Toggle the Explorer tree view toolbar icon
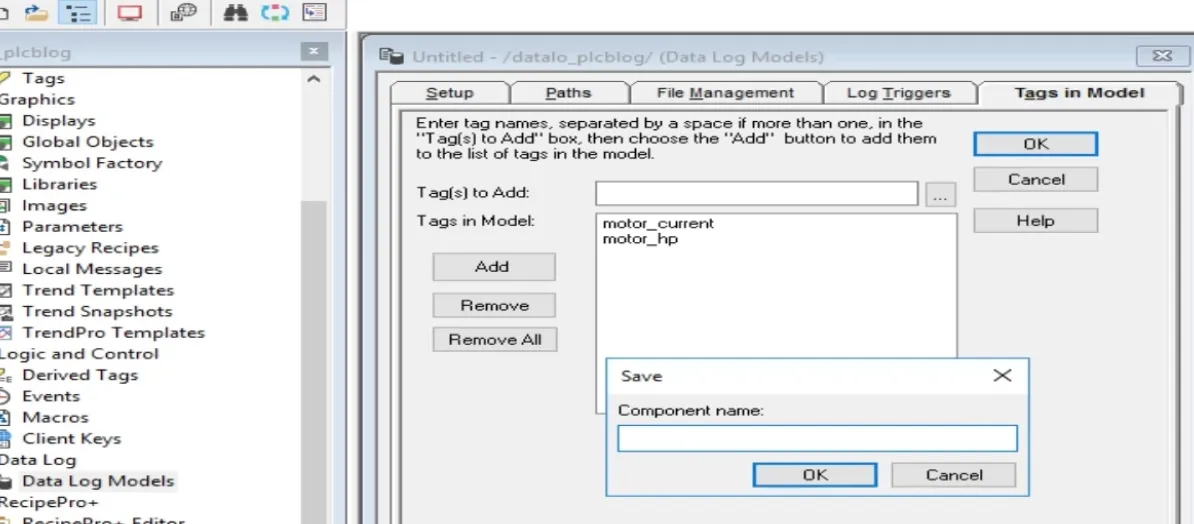This screenshot has height=524, width=1194. point(77,12)
